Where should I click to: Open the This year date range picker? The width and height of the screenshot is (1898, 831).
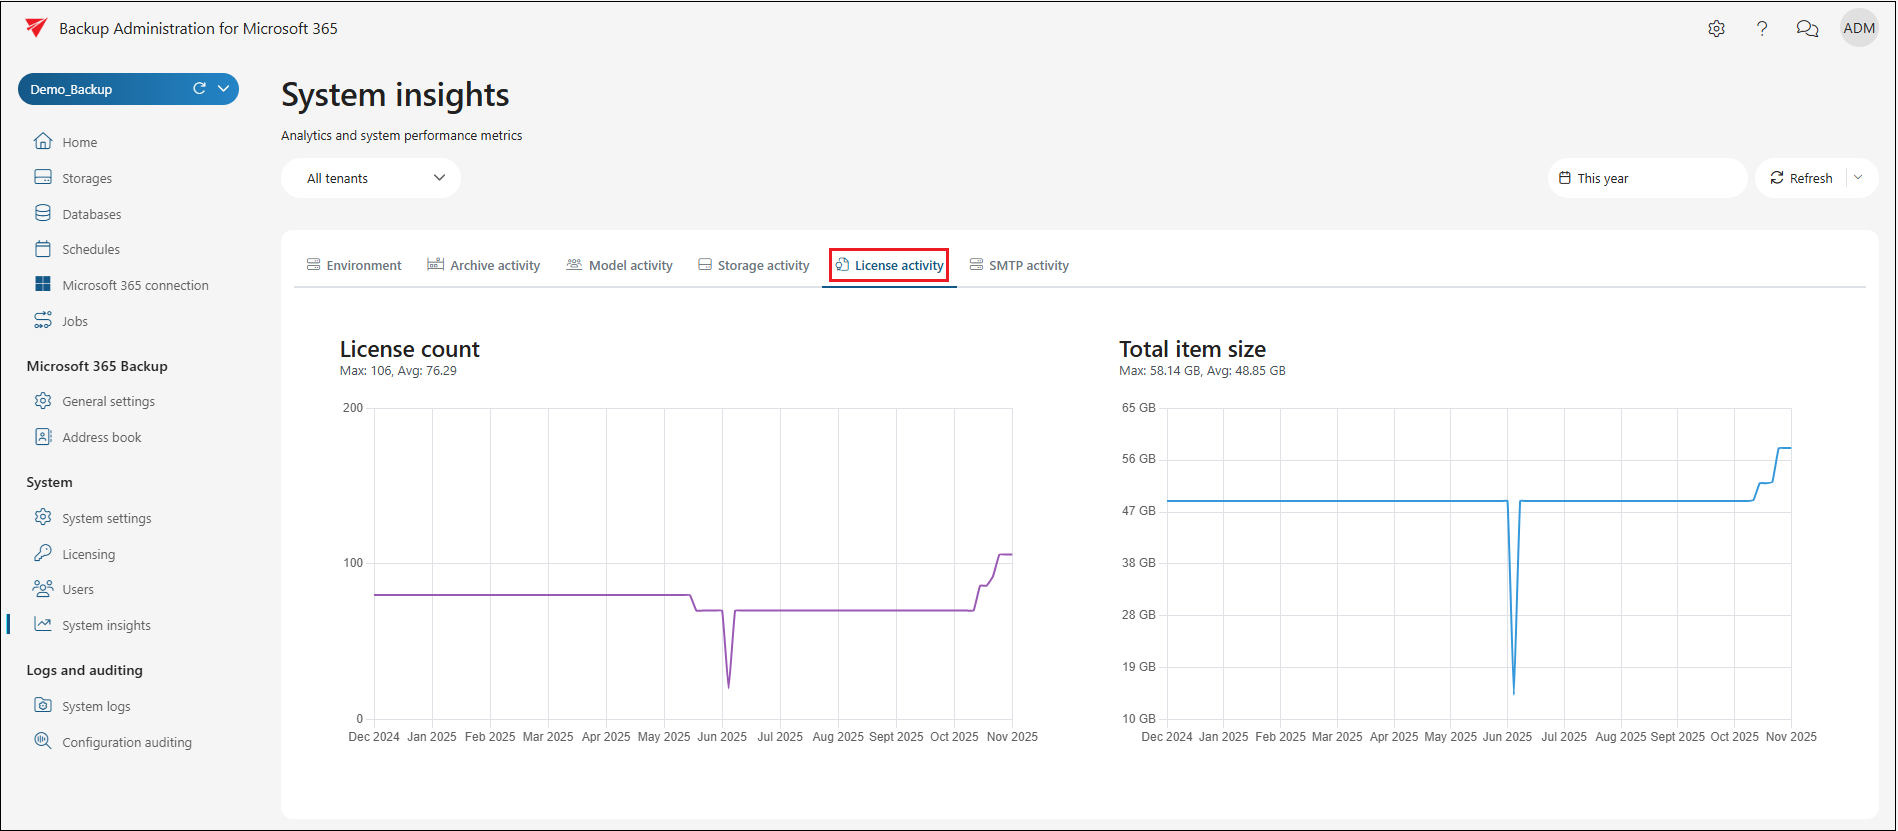(x=1646, y=178)
